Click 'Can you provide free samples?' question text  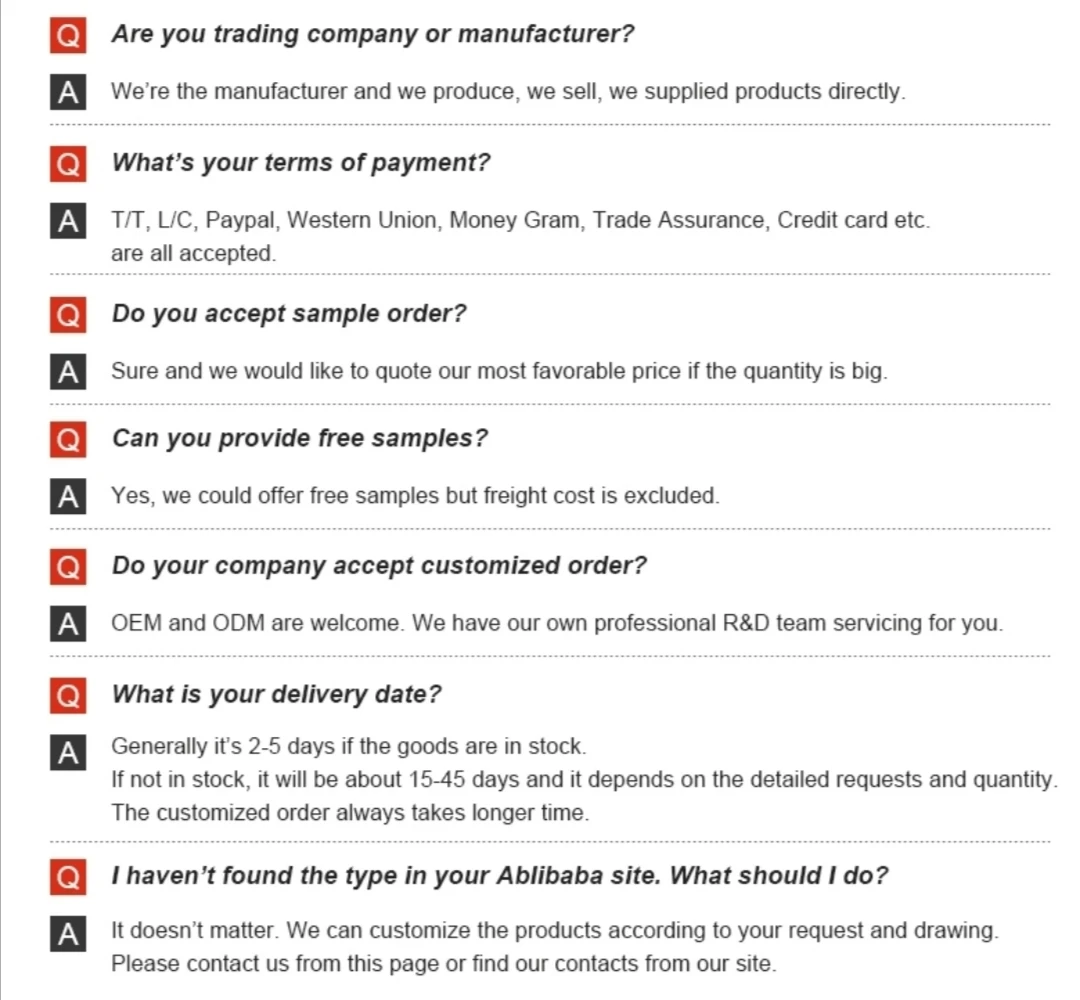coord(299,439)
